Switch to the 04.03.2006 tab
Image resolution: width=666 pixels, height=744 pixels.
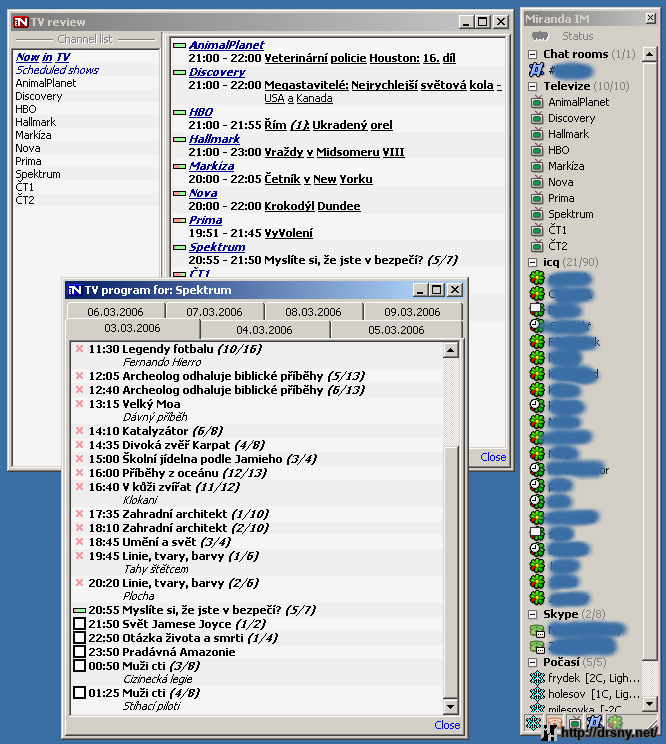pos(264,330)
